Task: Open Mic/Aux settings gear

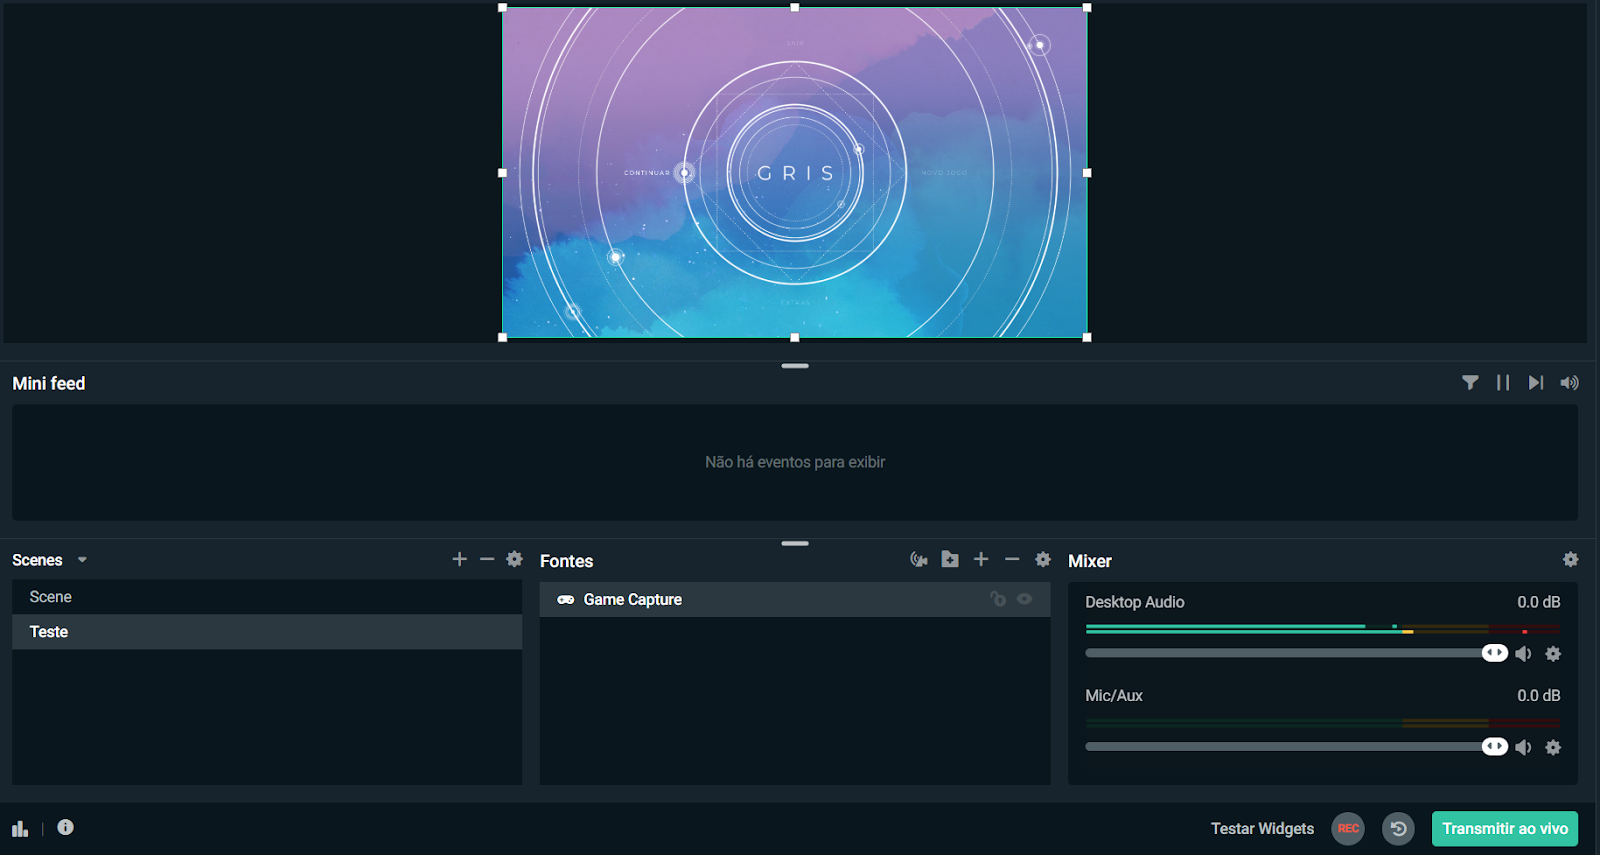Action: [1553, 747]
